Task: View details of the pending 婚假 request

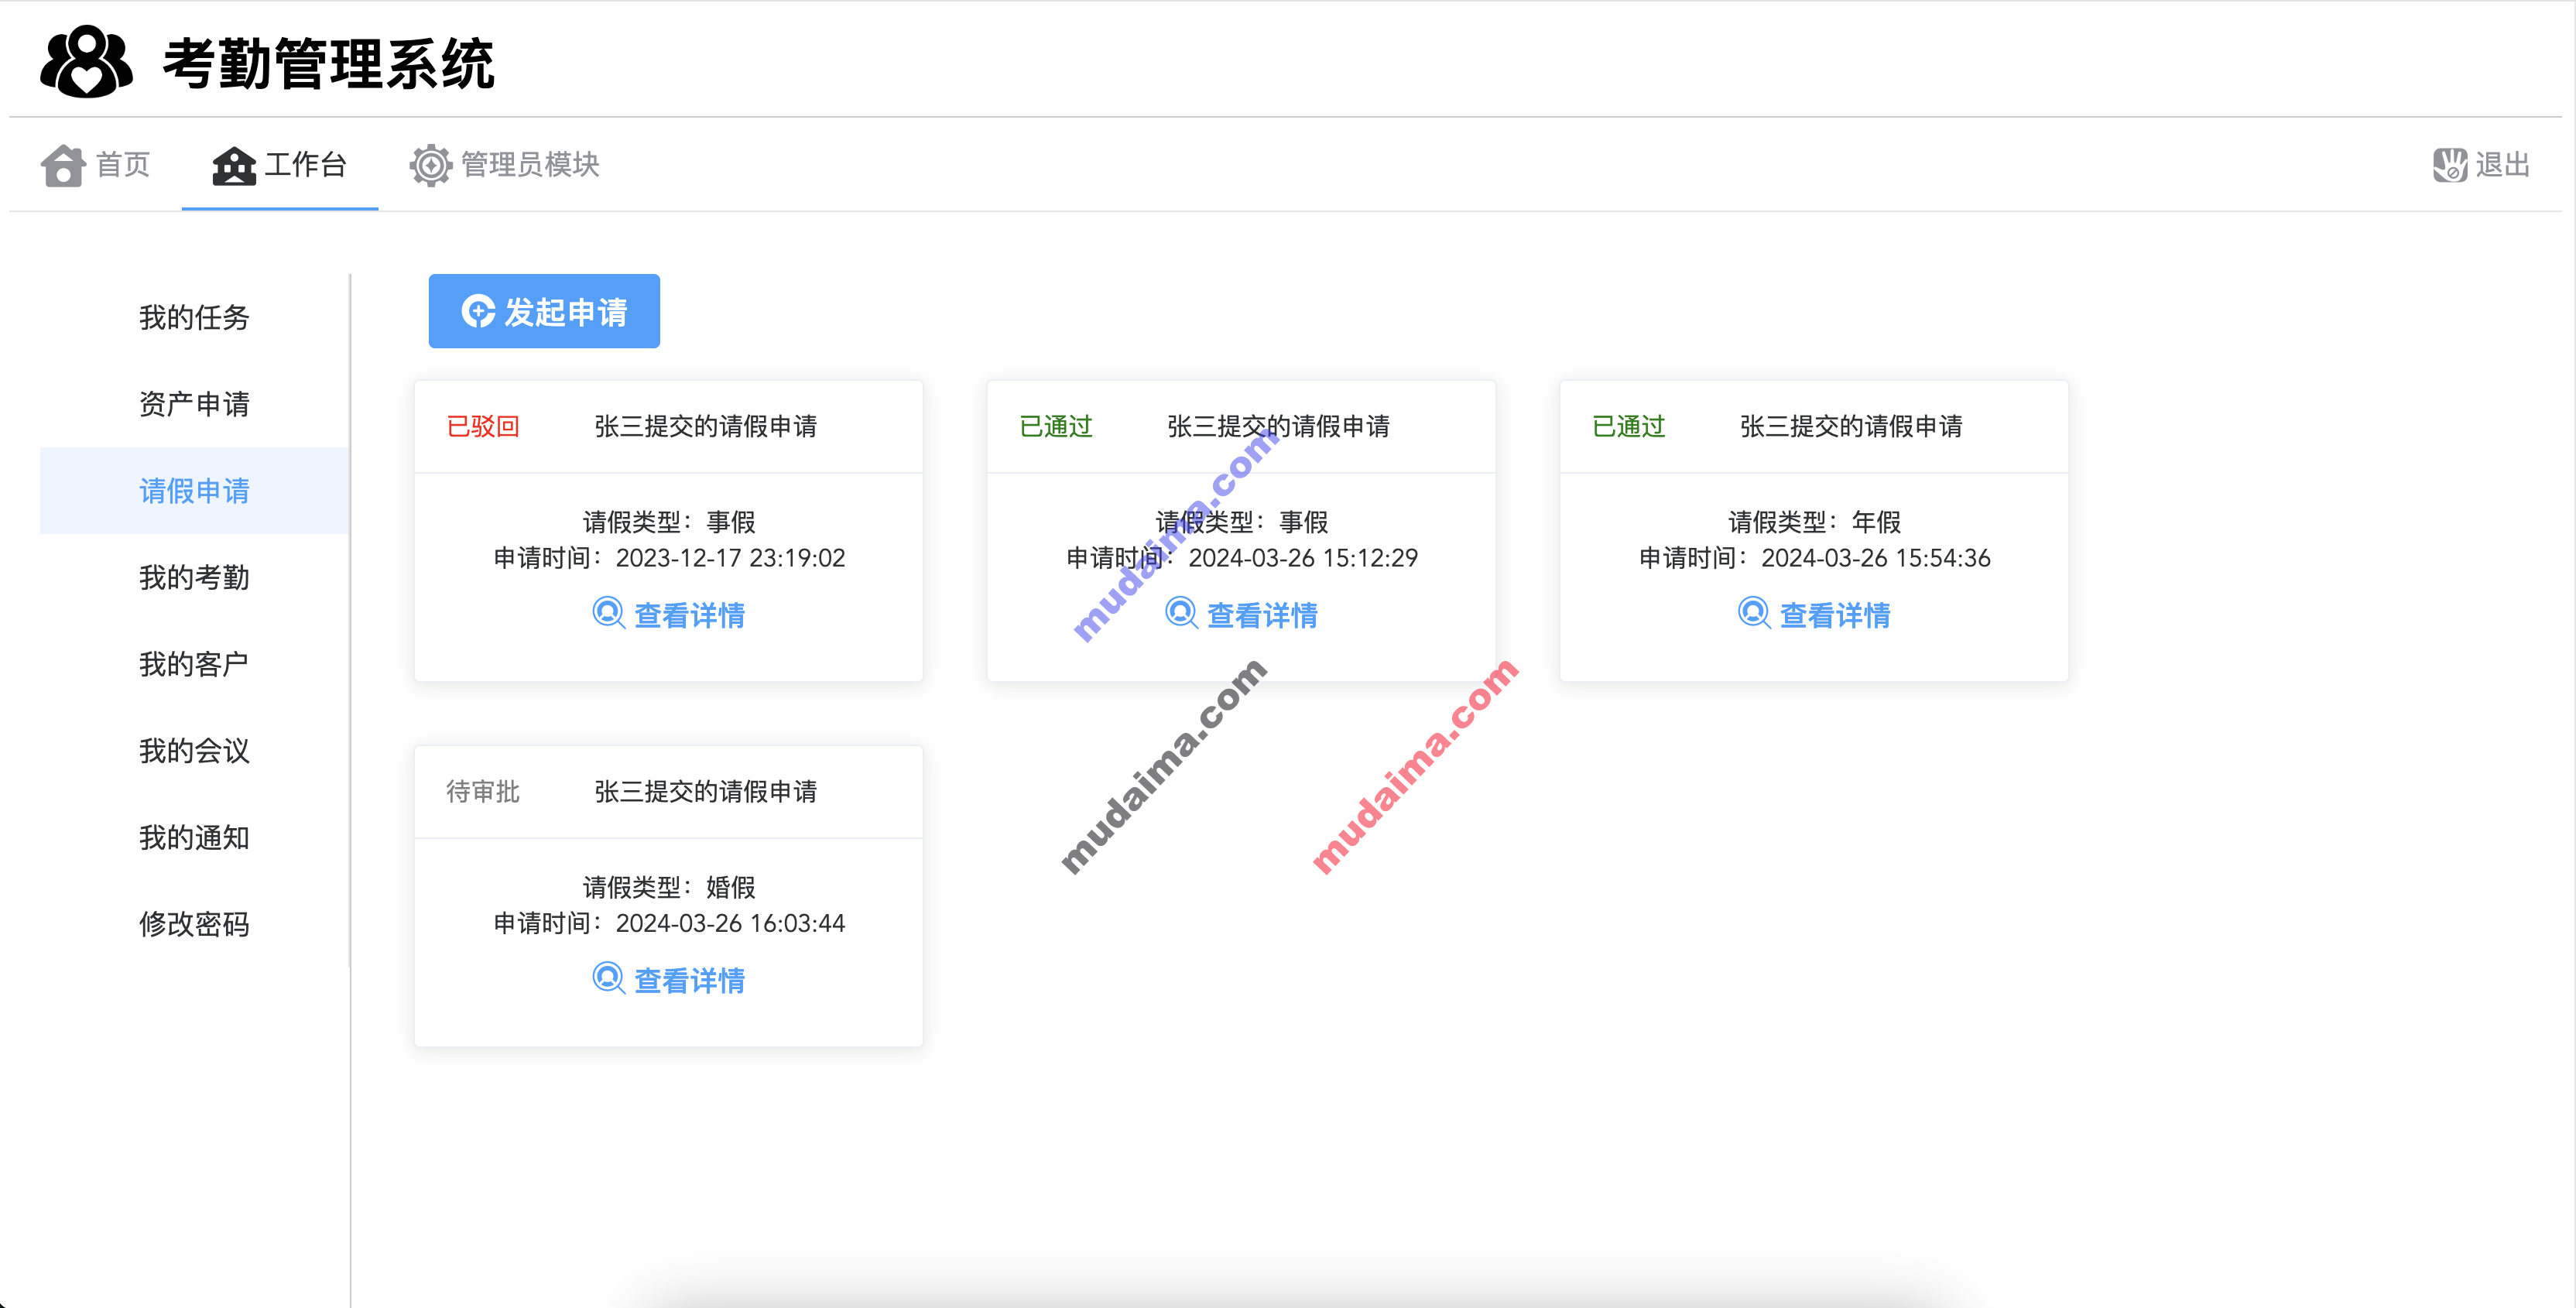Action: pyautogui.click(x=669, y=980)
